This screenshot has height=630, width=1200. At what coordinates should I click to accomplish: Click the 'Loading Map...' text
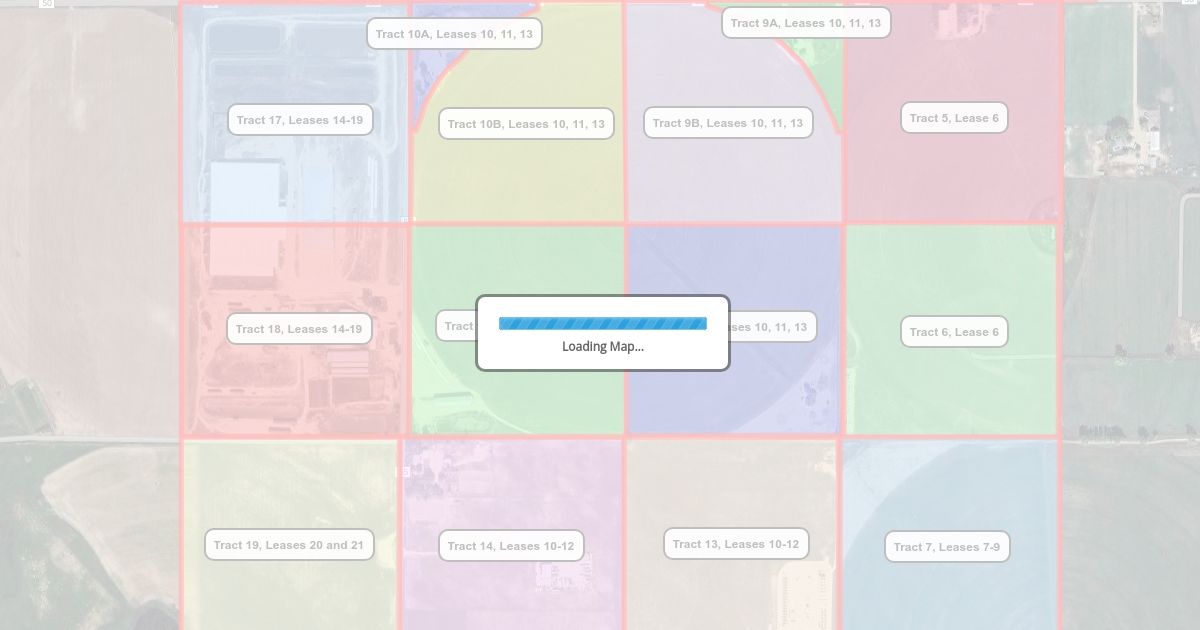pyautogui.click(x=603, y=347)
